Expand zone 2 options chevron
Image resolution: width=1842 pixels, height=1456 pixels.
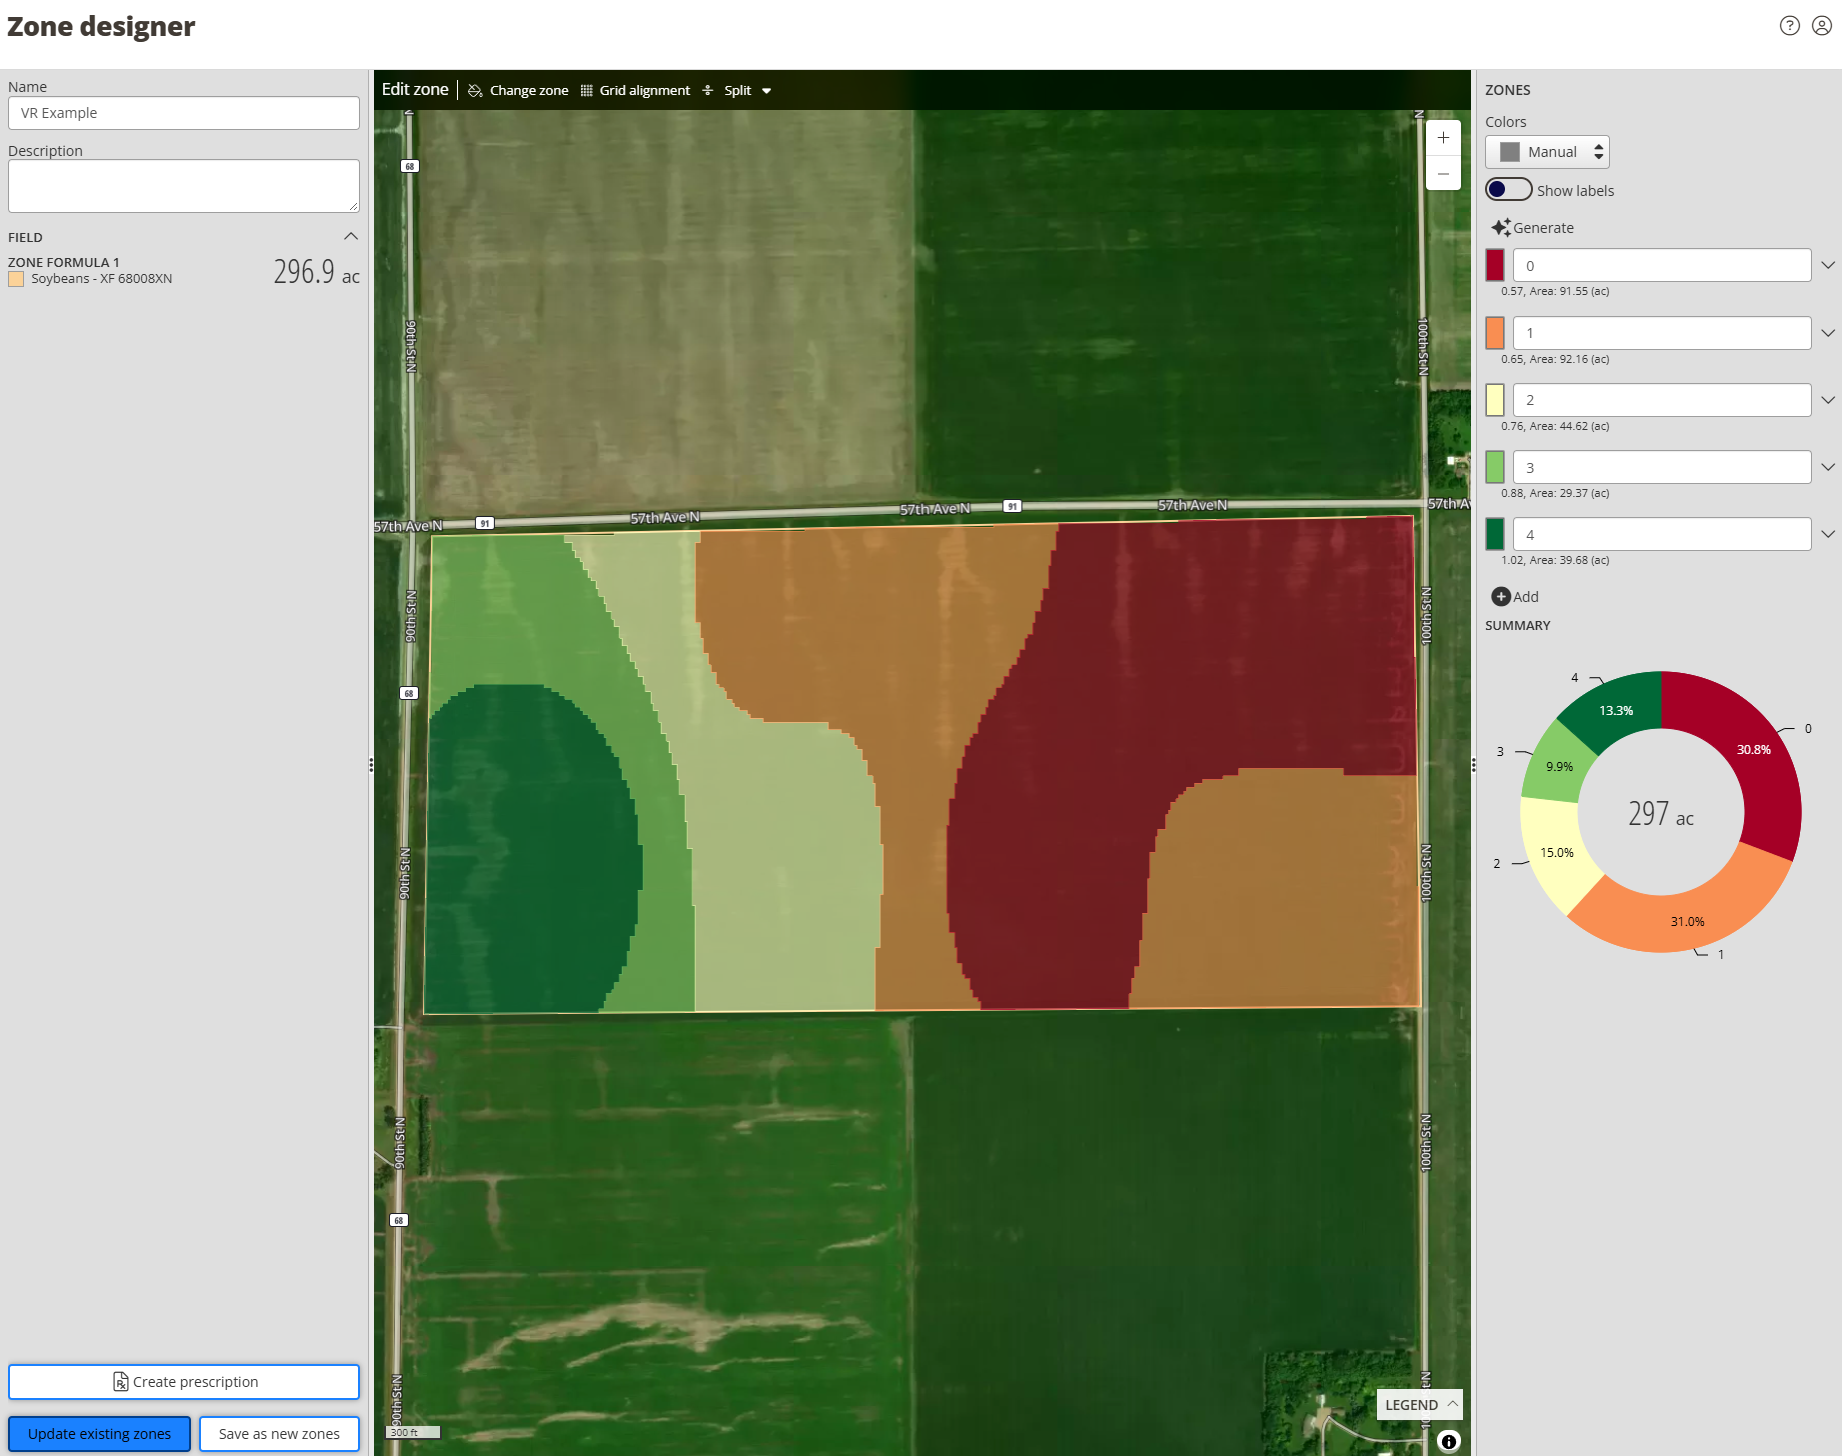tap(1828, 400)
